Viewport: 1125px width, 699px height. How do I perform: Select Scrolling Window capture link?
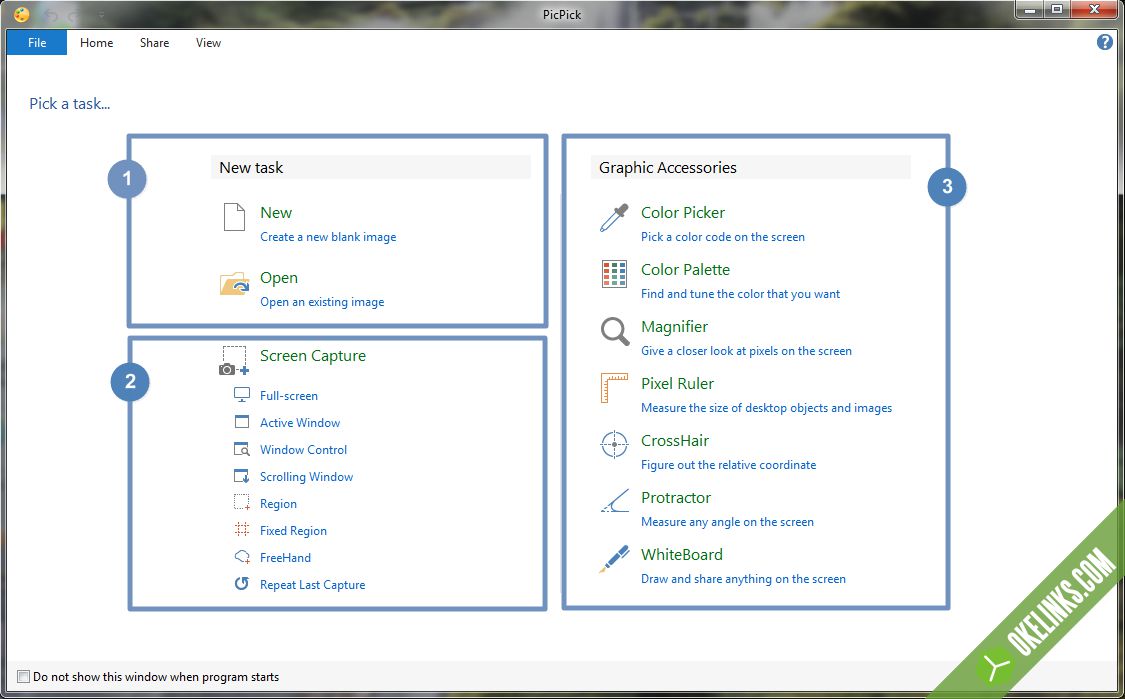pos(306,477)
